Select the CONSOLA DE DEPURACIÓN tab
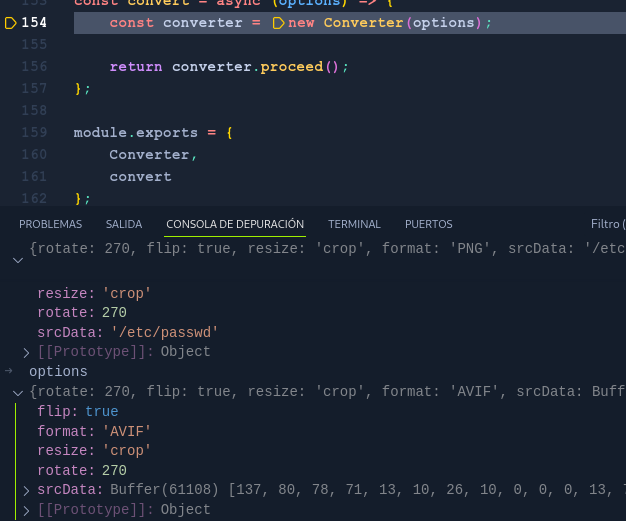The height and width of the screenshot is (521, 626). tap(235, 224)
